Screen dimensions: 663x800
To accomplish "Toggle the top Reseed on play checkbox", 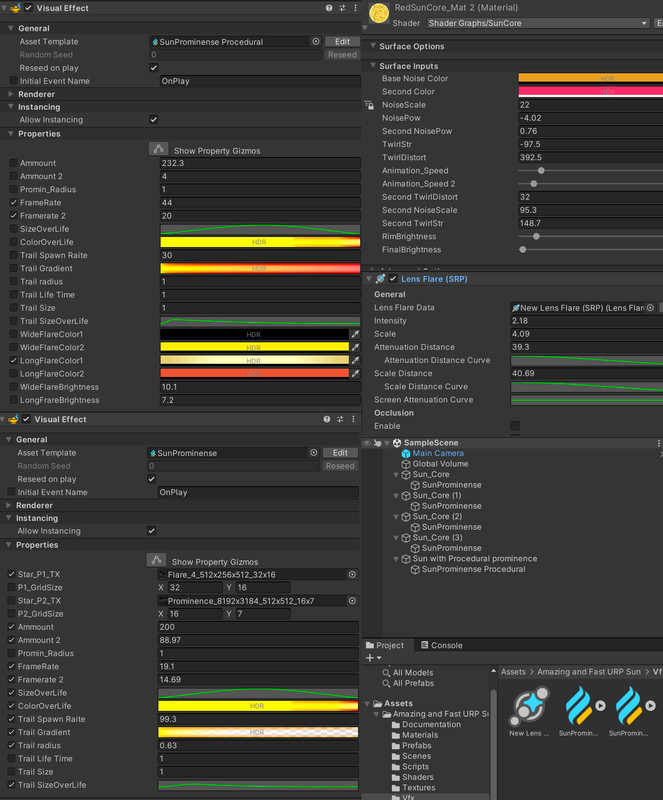I will (154, 68).
